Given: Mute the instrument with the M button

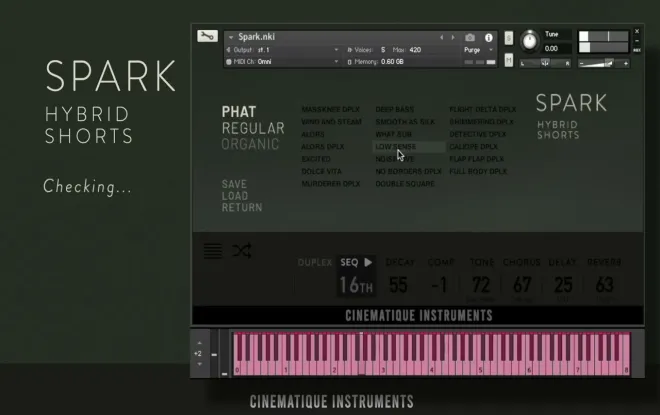Looking at the screenshot, I should pos(508,61).
